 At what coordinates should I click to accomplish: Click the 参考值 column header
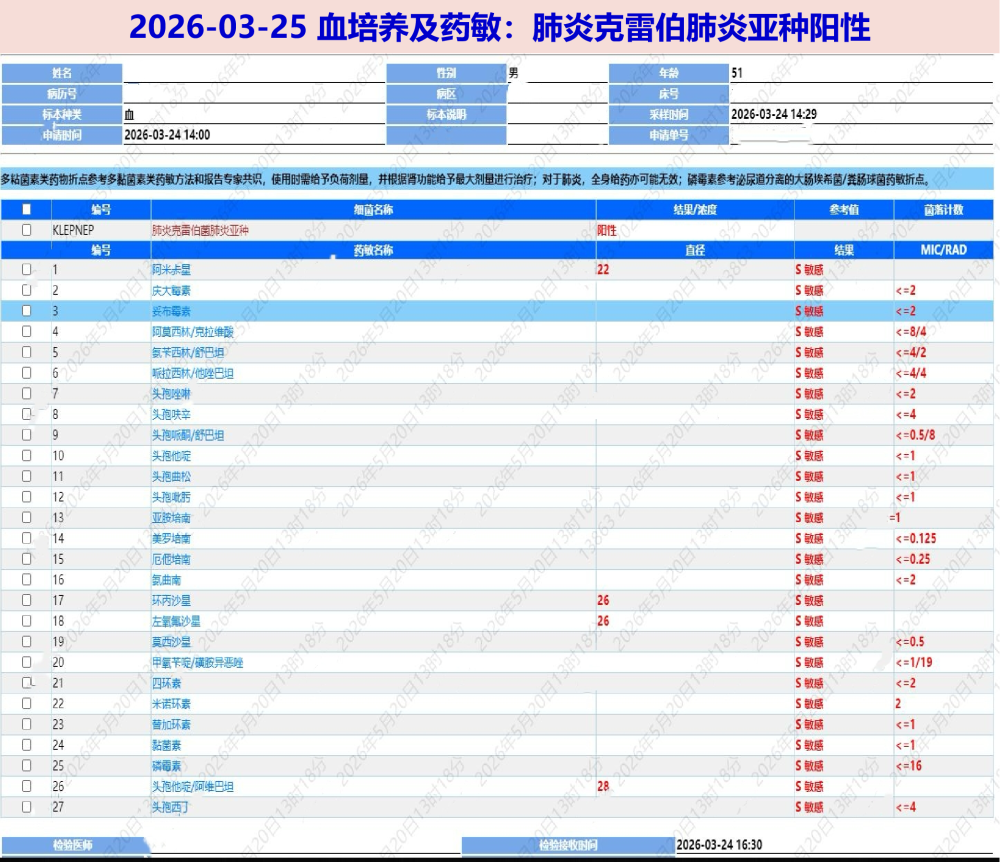(x=844, y=210)
